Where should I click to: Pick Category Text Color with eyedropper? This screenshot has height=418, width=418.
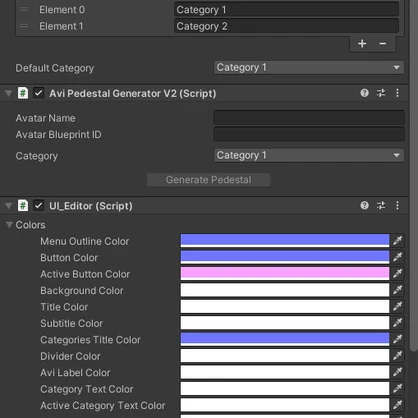click(397, 388)
